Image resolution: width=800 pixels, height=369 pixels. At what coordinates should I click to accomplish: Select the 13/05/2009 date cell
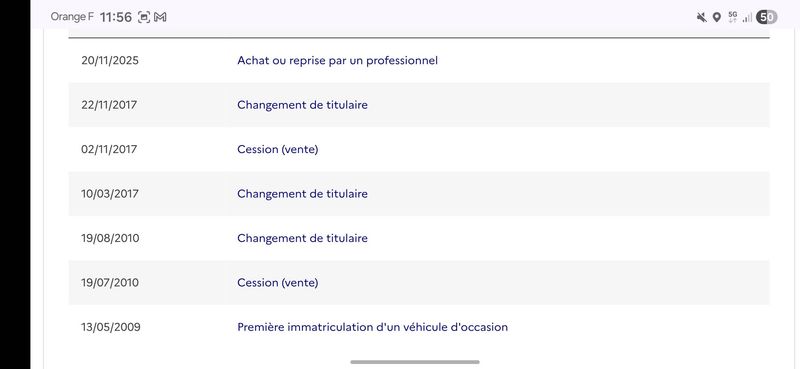[111, 327]
